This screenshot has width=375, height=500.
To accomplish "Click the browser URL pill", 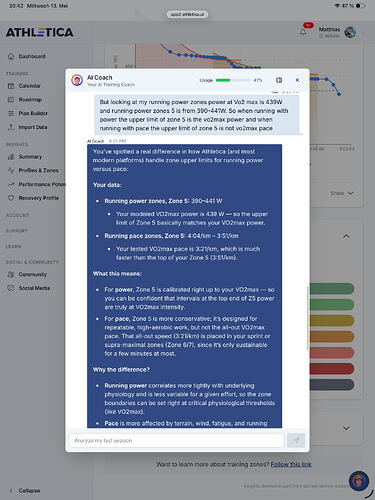I will coord(187,14).
